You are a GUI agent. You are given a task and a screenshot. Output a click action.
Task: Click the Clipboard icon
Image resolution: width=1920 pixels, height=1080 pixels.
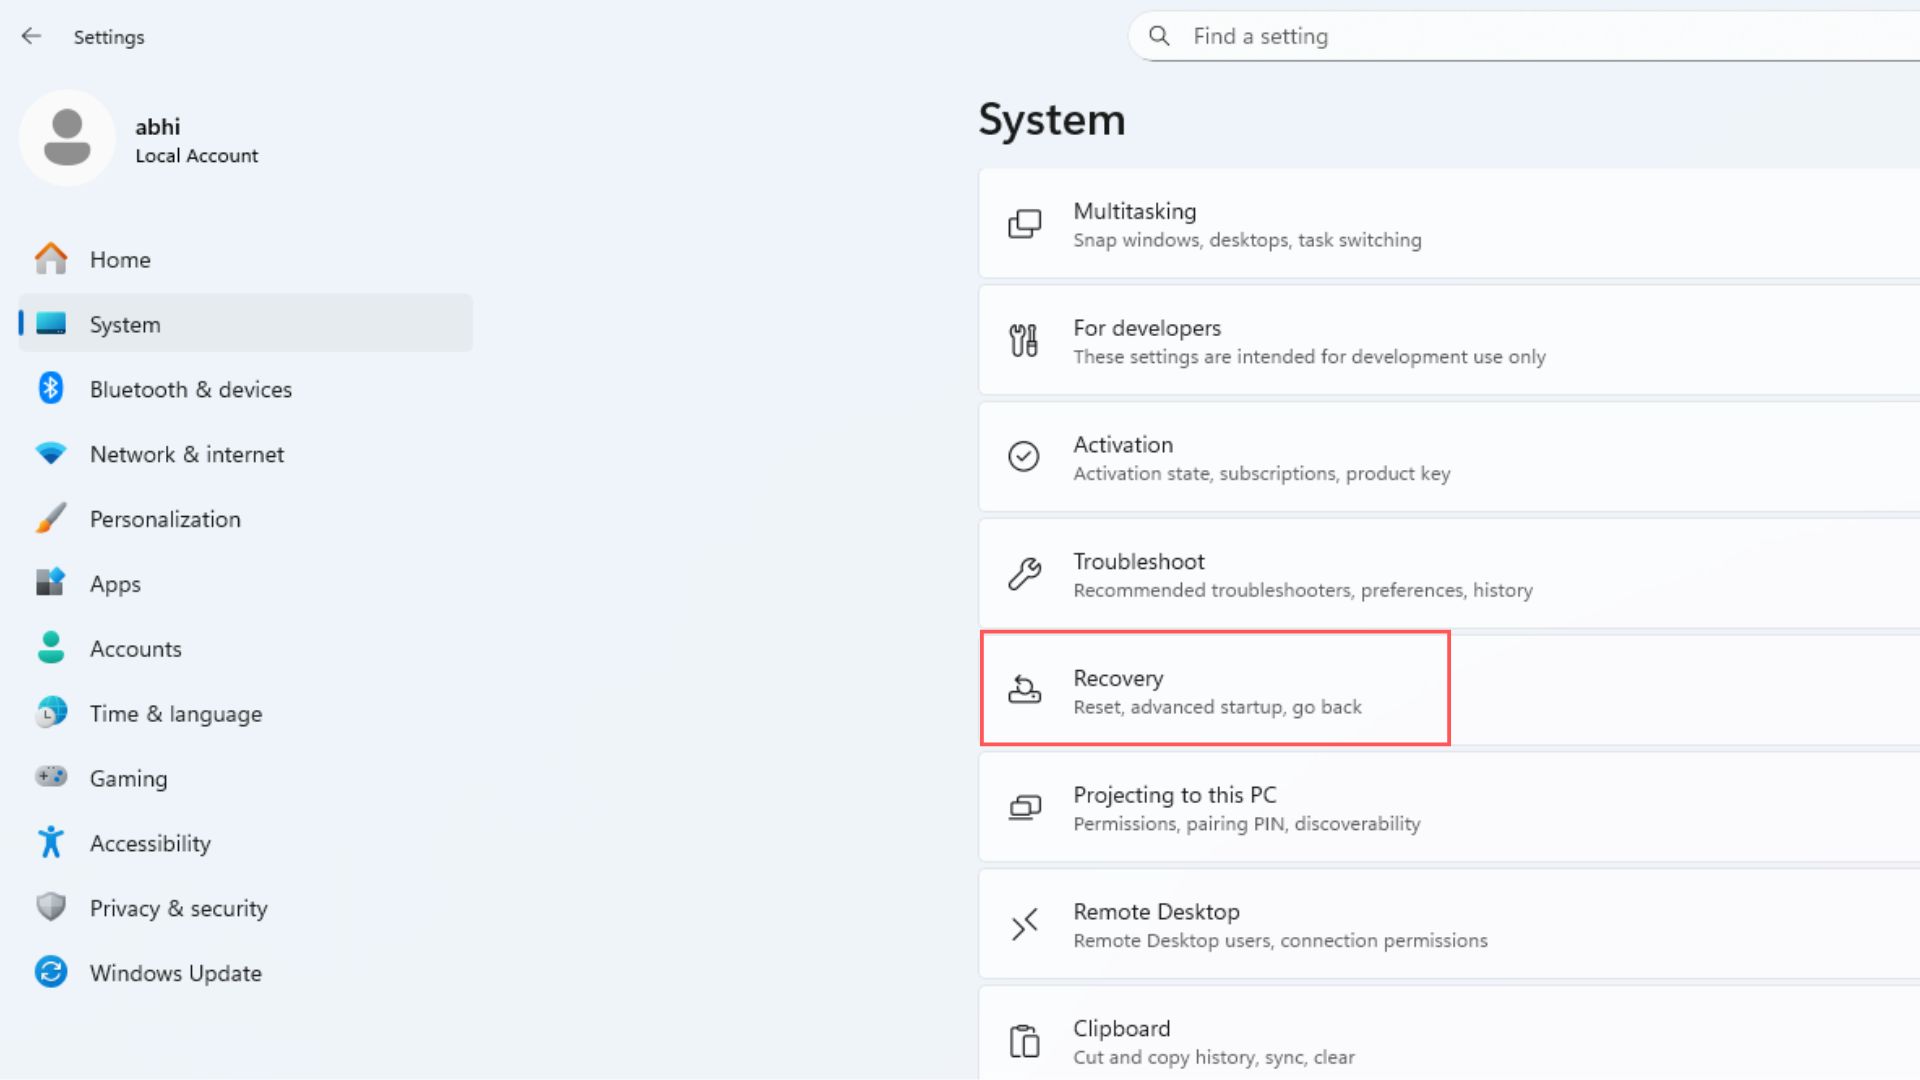1023,1040
